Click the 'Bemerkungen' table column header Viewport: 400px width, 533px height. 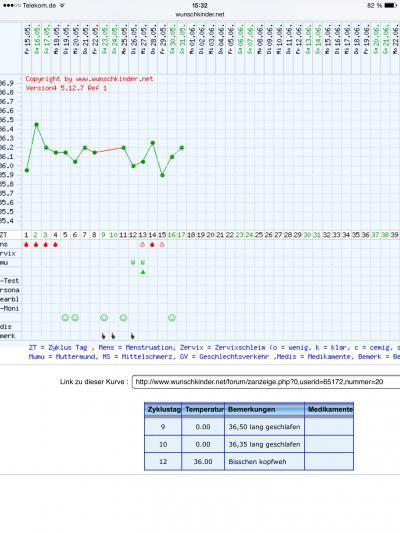(264, 410)
